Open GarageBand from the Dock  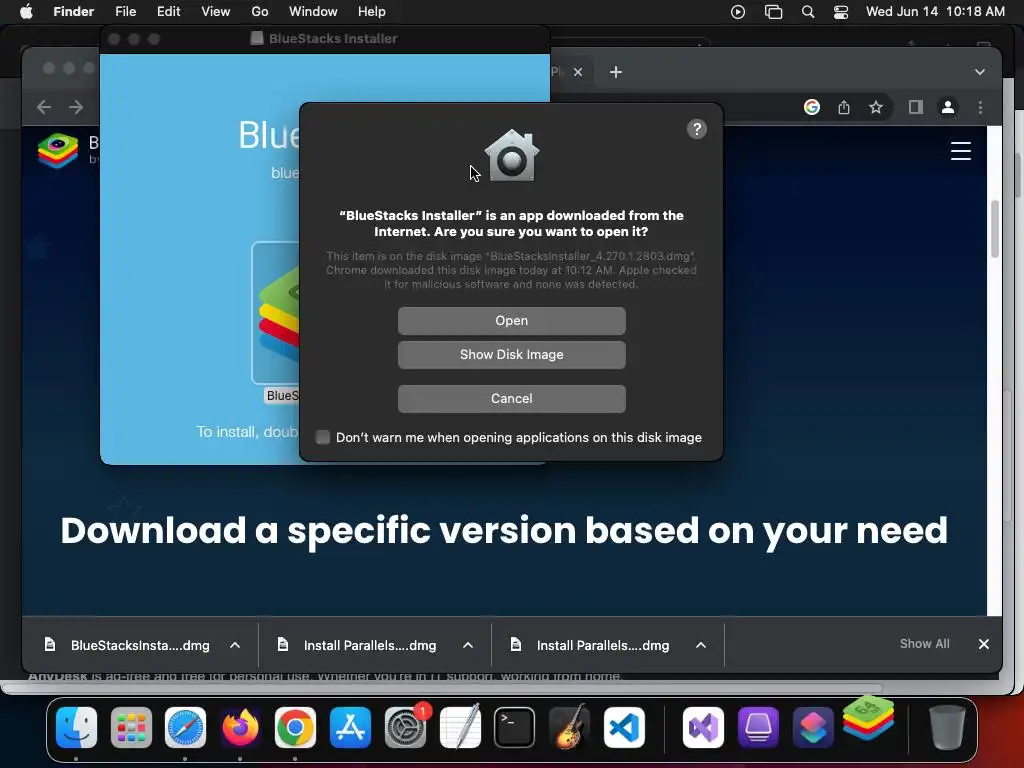pyautogui.click(x=569, y=726)
